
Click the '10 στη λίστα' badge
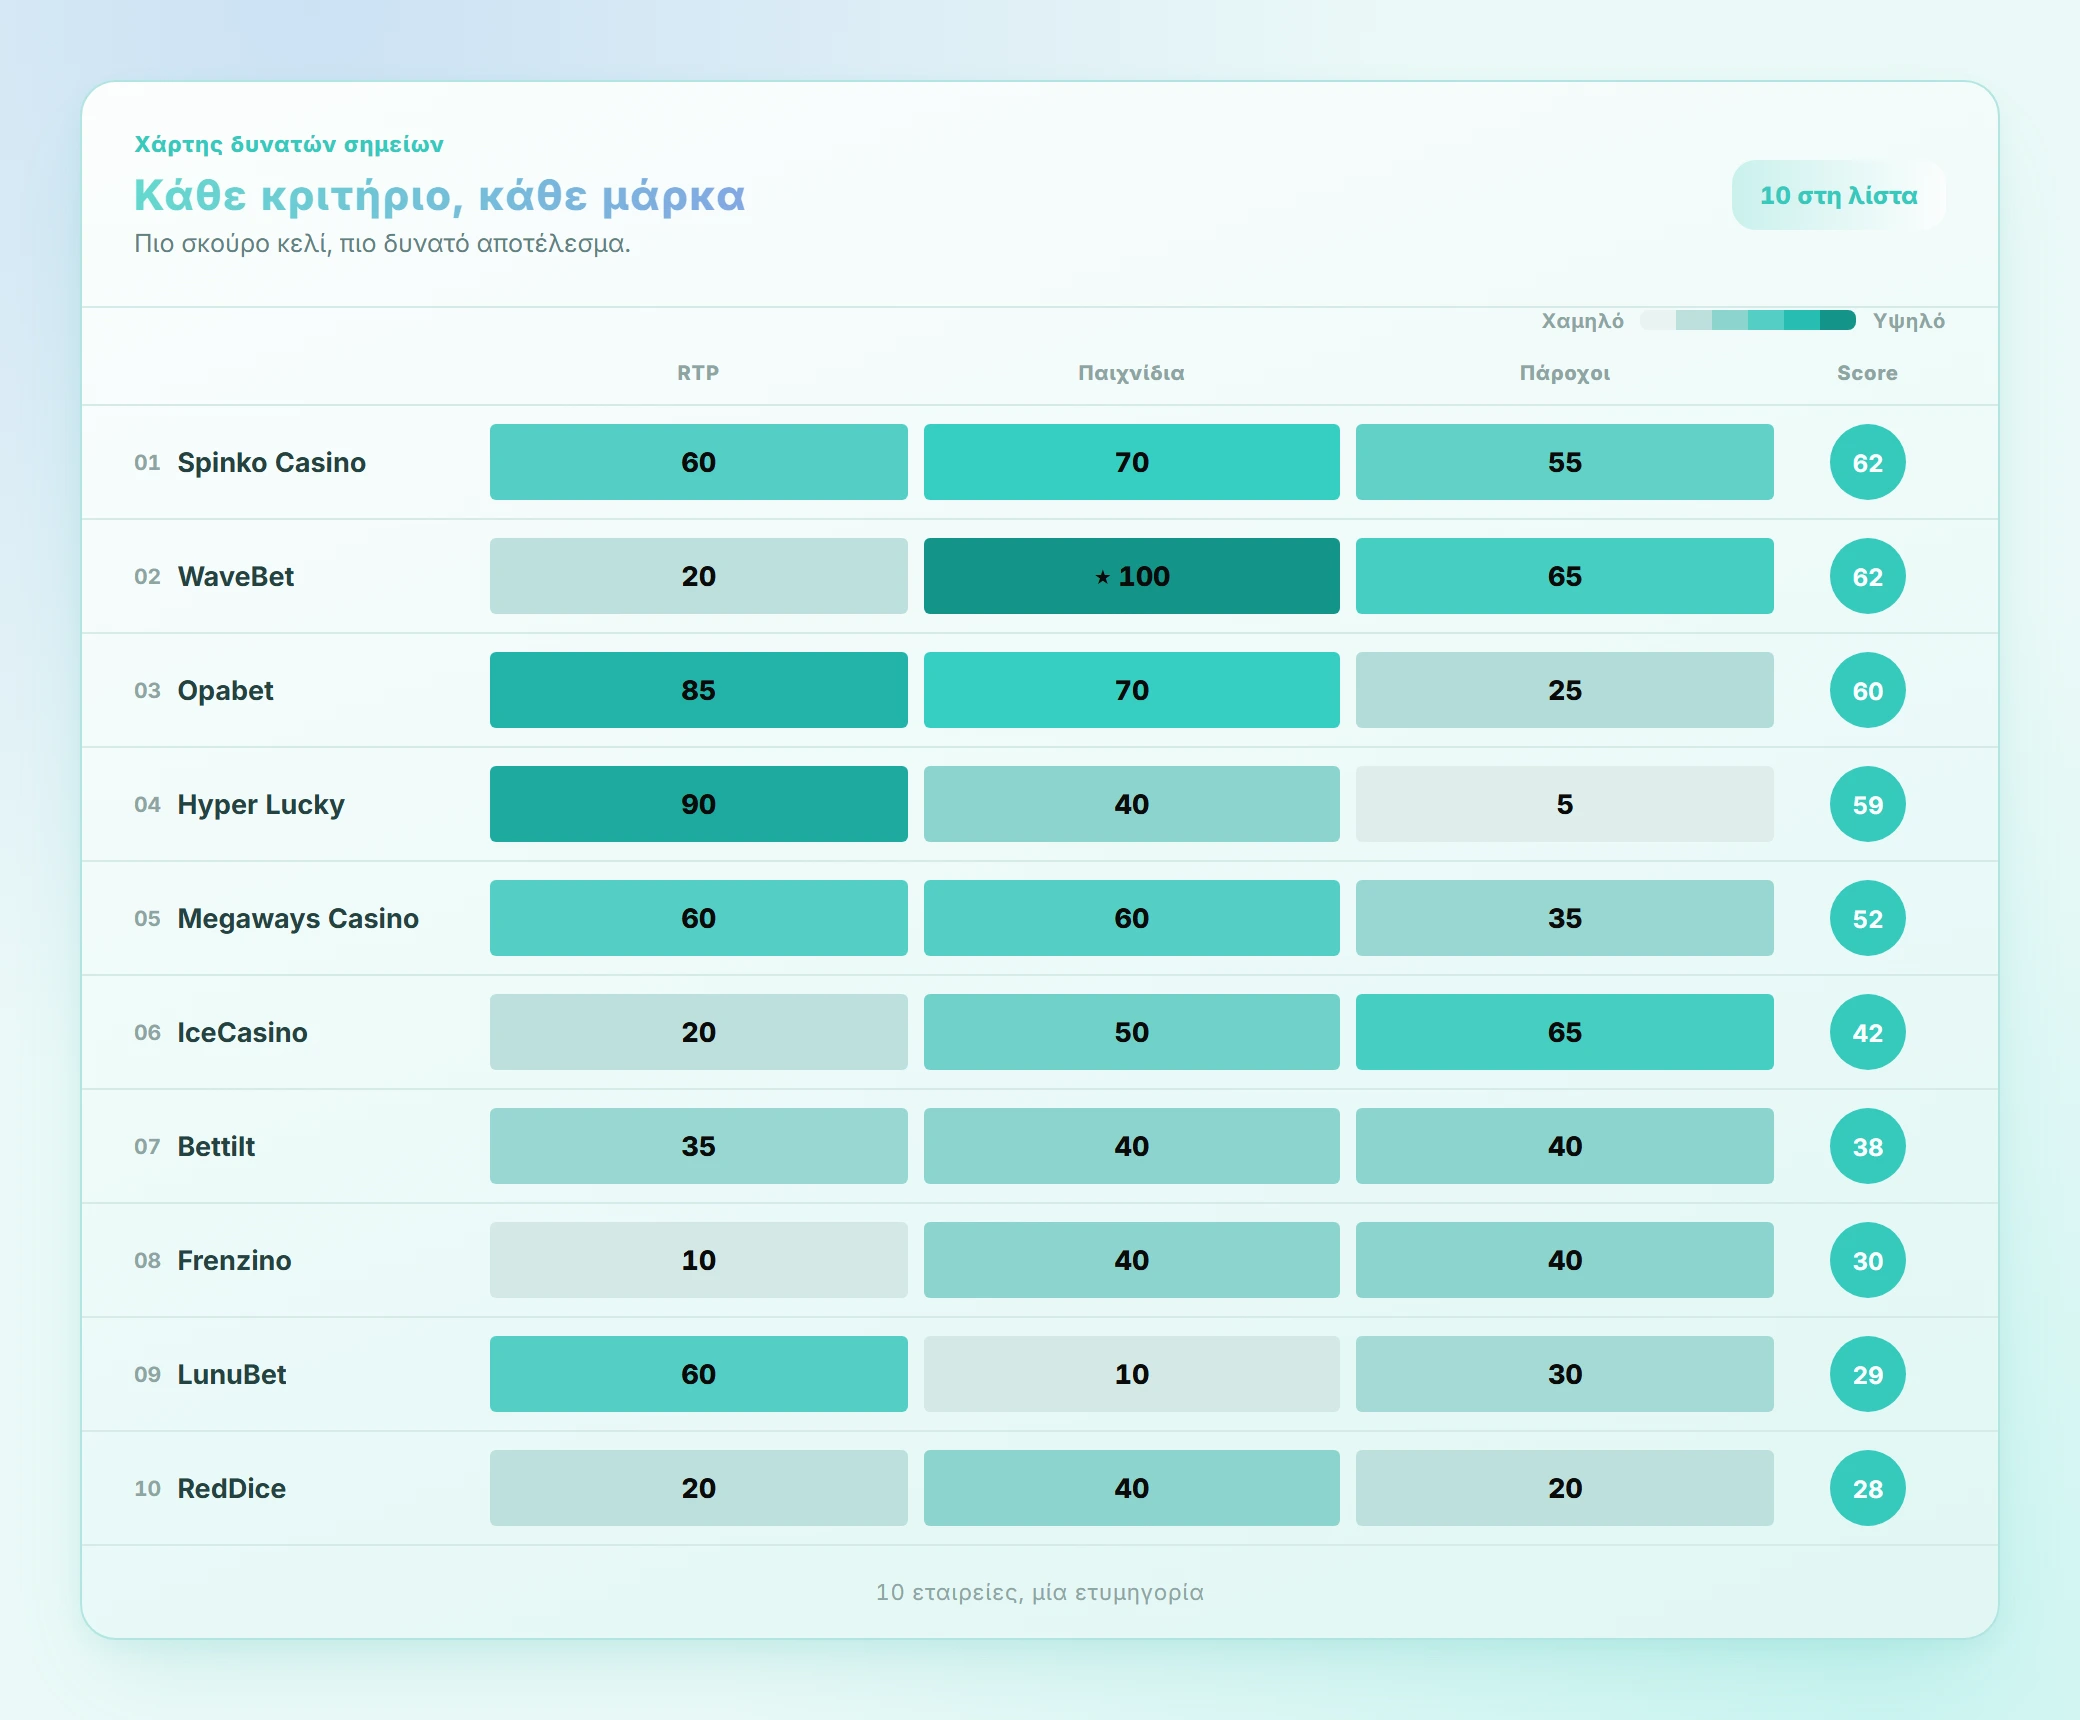(1839, 195)
